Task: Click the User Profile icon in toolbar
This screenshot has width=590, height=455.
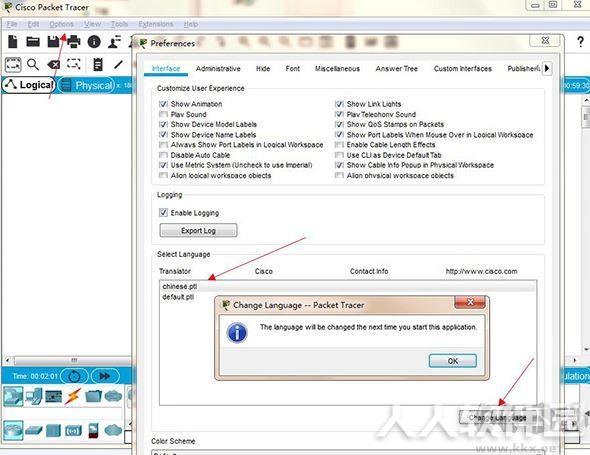Action: [114, 41]
